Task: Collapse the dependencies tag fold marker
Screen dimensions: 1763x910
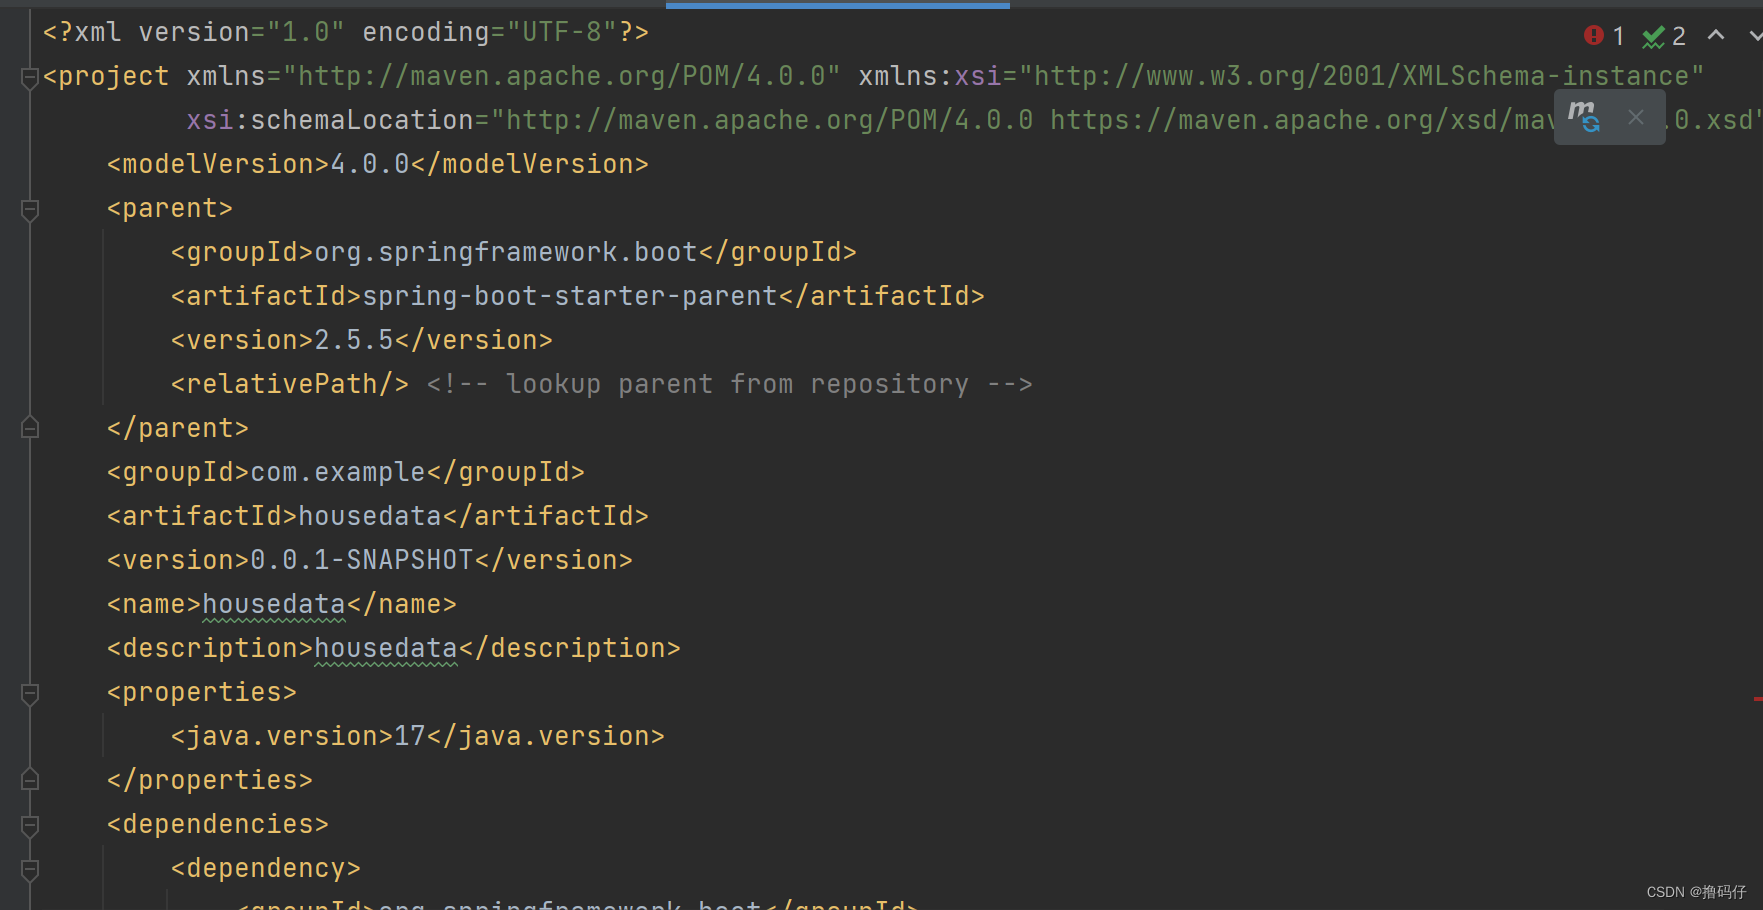Action: point(30,825)
